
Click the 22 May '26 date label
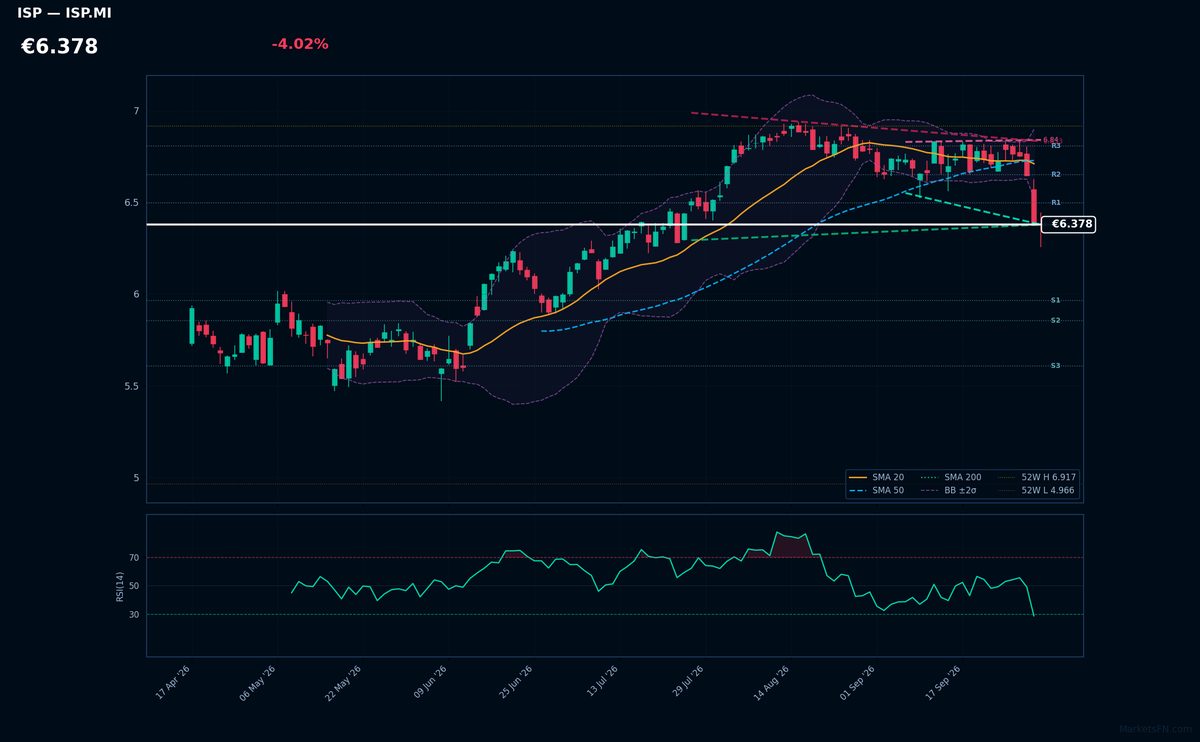[x=343, y=683]
